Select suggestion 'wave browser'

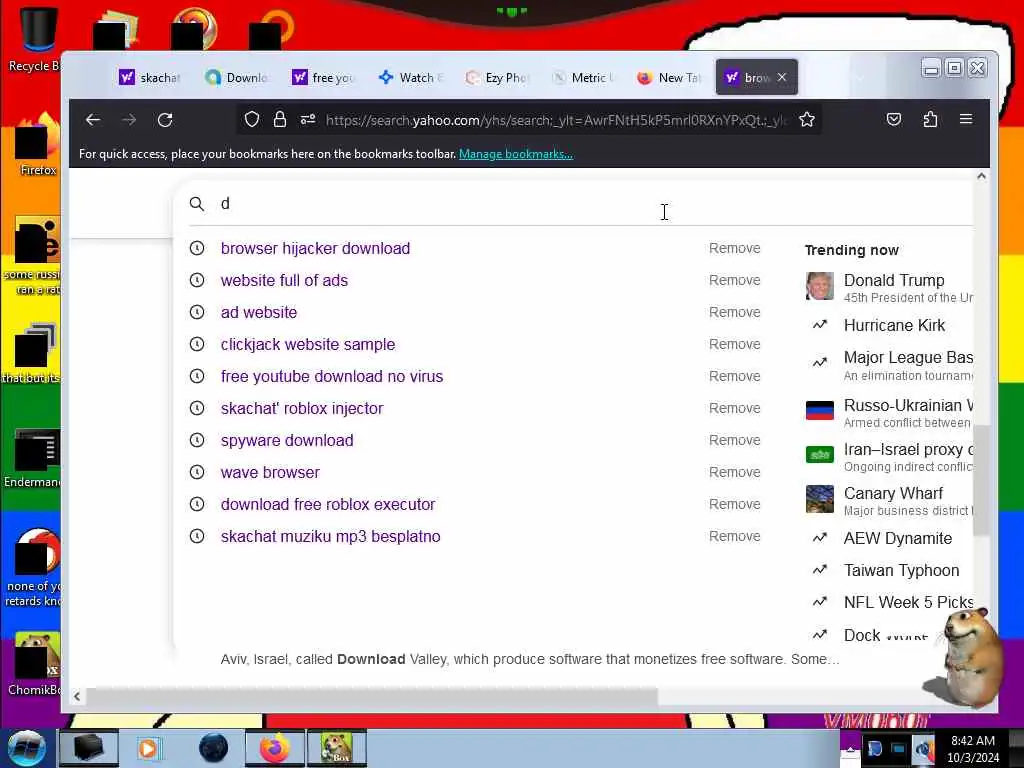270,472
